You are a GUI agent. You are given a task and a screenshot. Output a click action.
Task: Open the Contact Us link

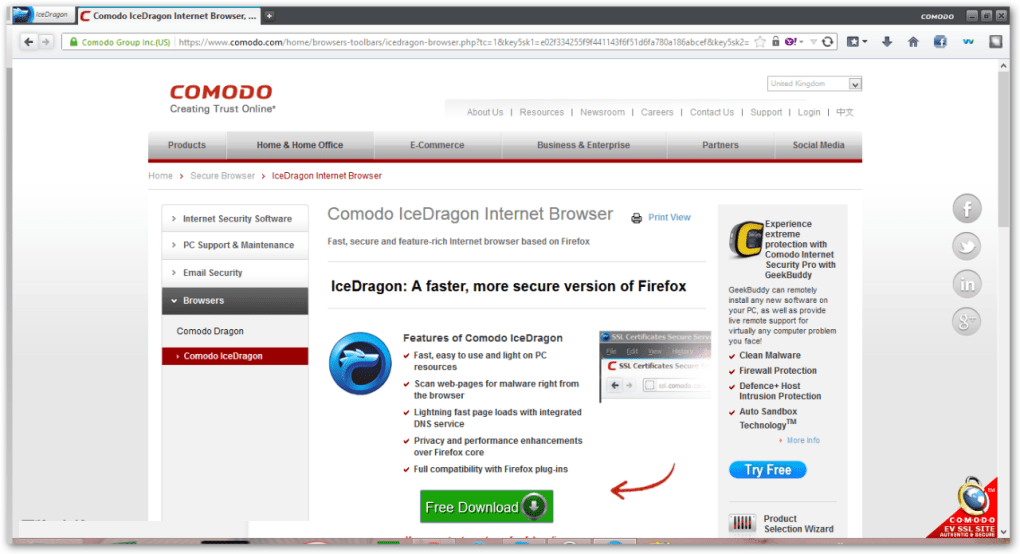coord(712,112)
